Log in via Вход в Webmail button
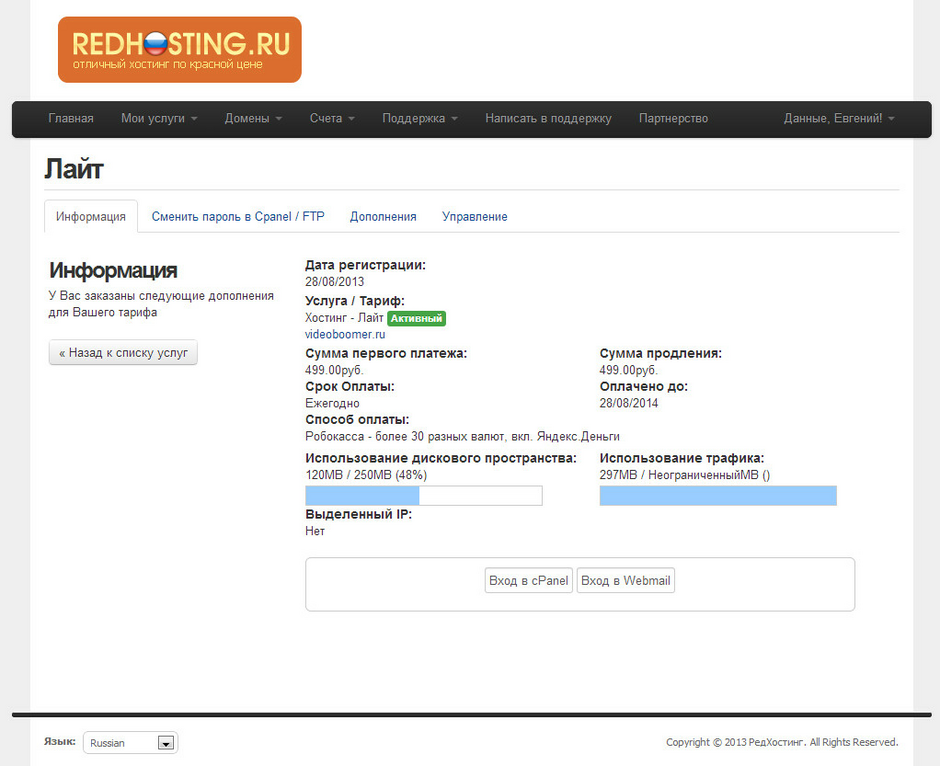 pos(625,580)
